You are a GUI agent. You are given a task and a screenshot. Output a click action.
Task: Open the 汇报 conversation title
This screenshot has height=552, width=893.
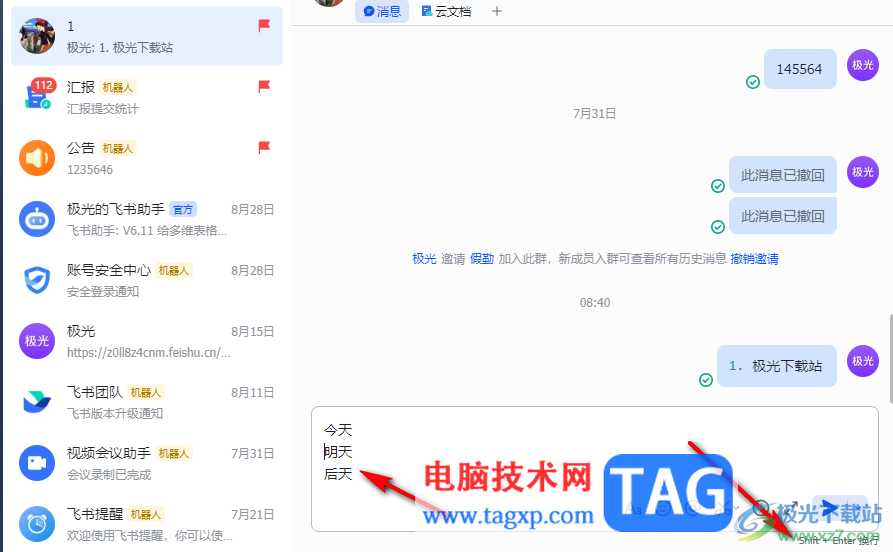point(81,87)
